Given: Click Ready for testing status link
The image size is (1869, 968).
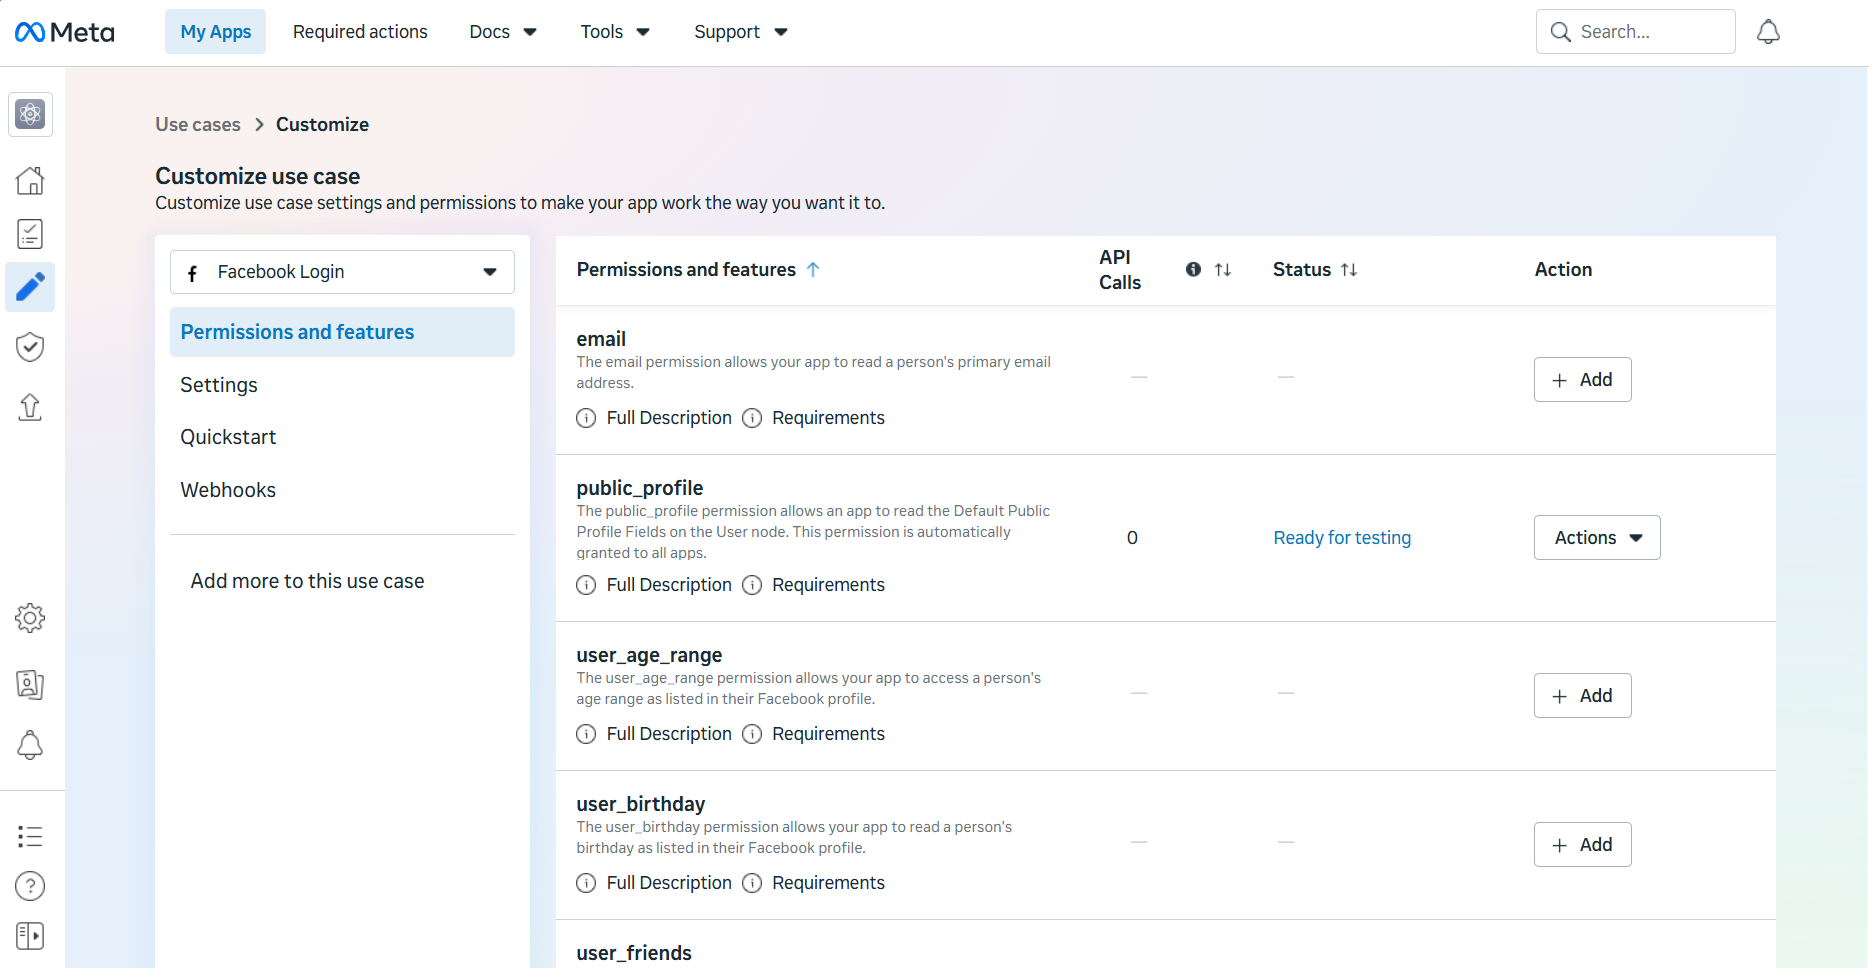Looking at the screenshot, I should [1342, 538].
